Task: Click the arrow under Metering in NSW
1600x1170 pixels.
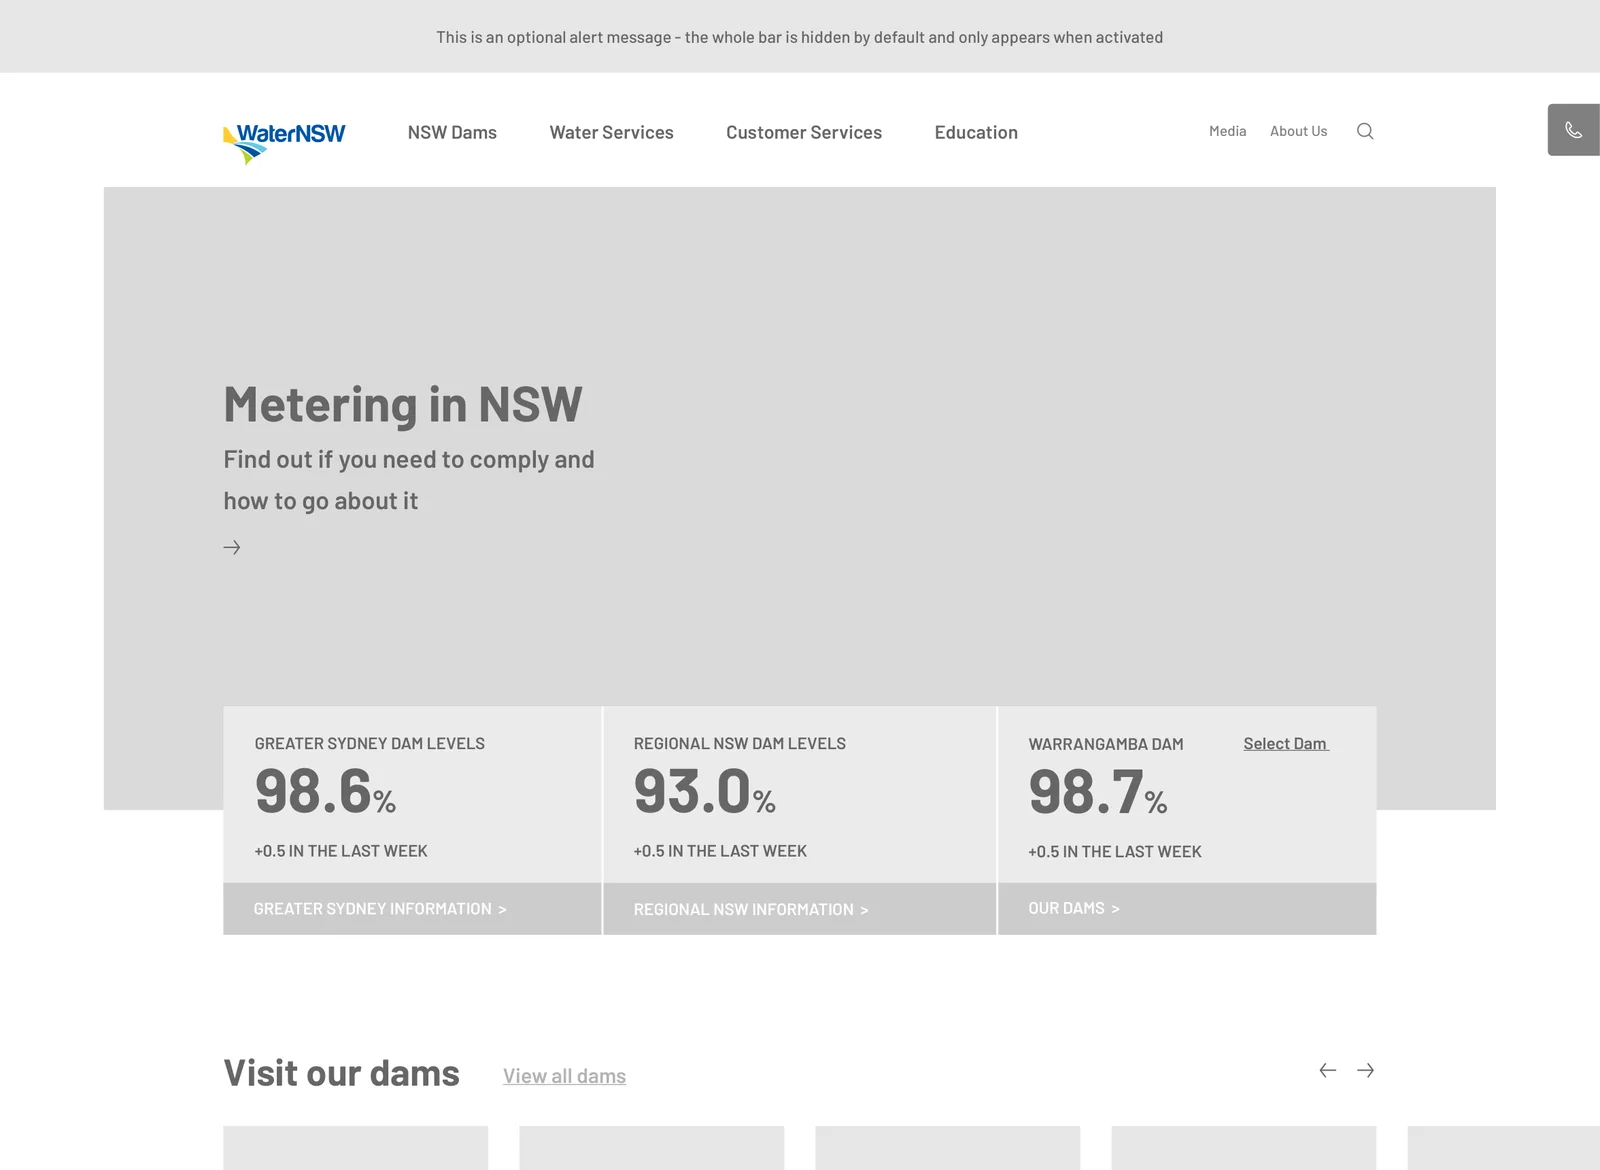Action: 232,547
